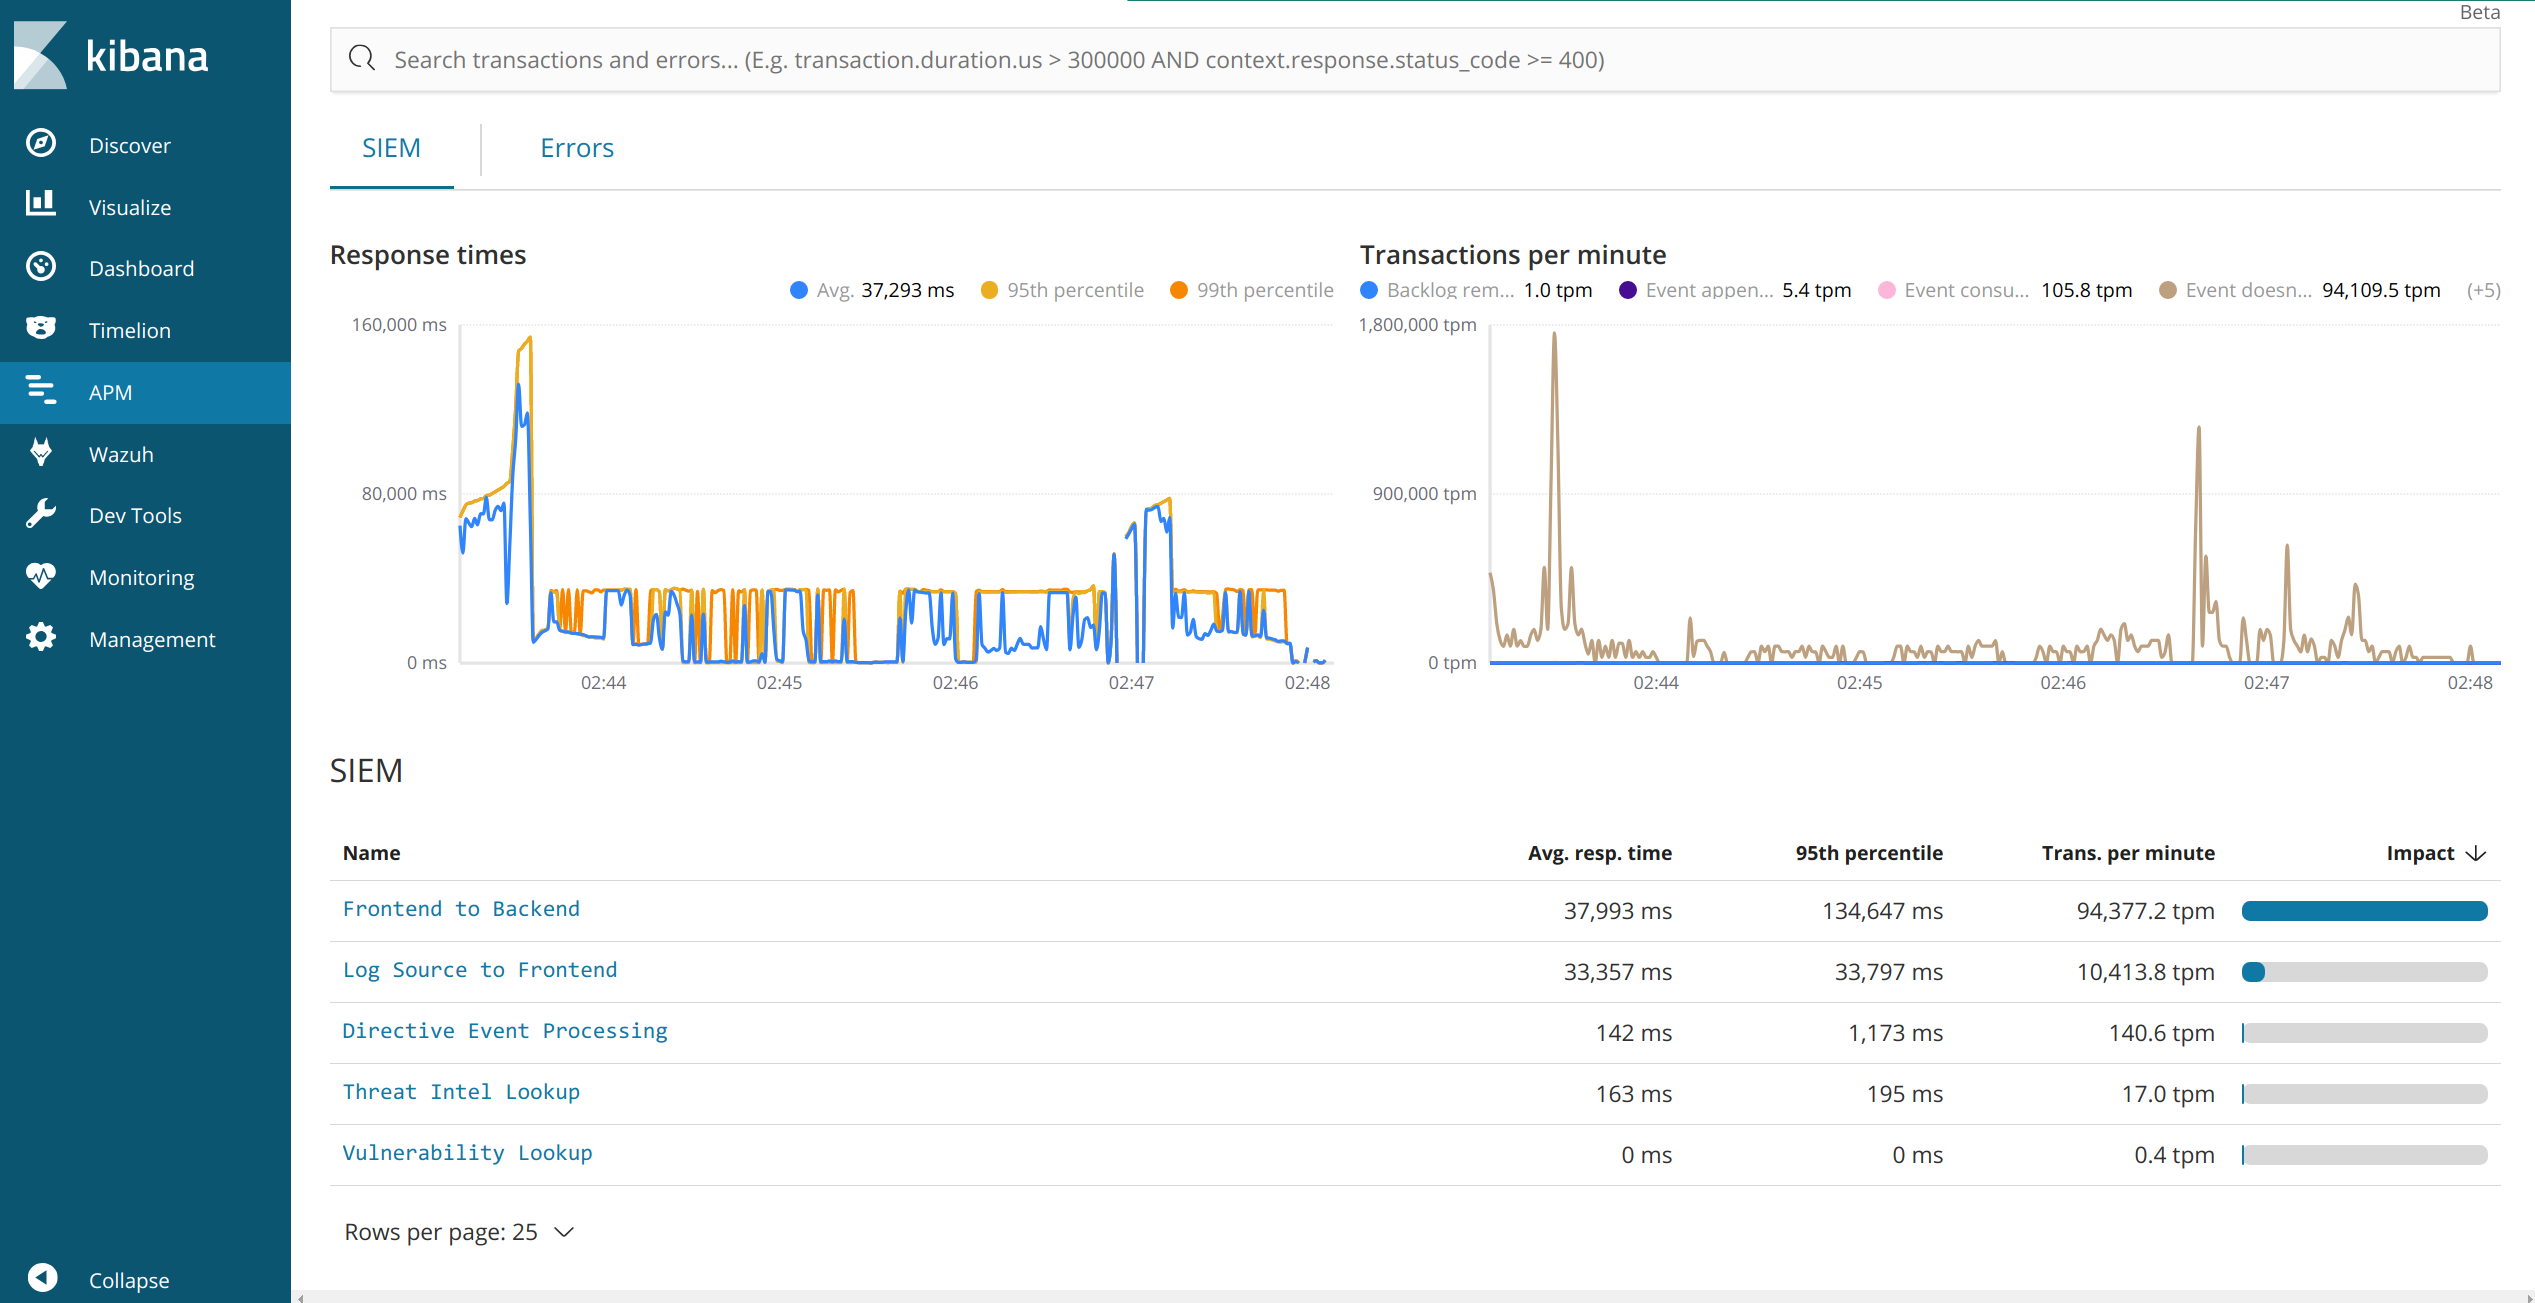This screenshot has width=2535, height=1303.
Task: Open Wazuh via its wolf icon
Action: (41, 453)
